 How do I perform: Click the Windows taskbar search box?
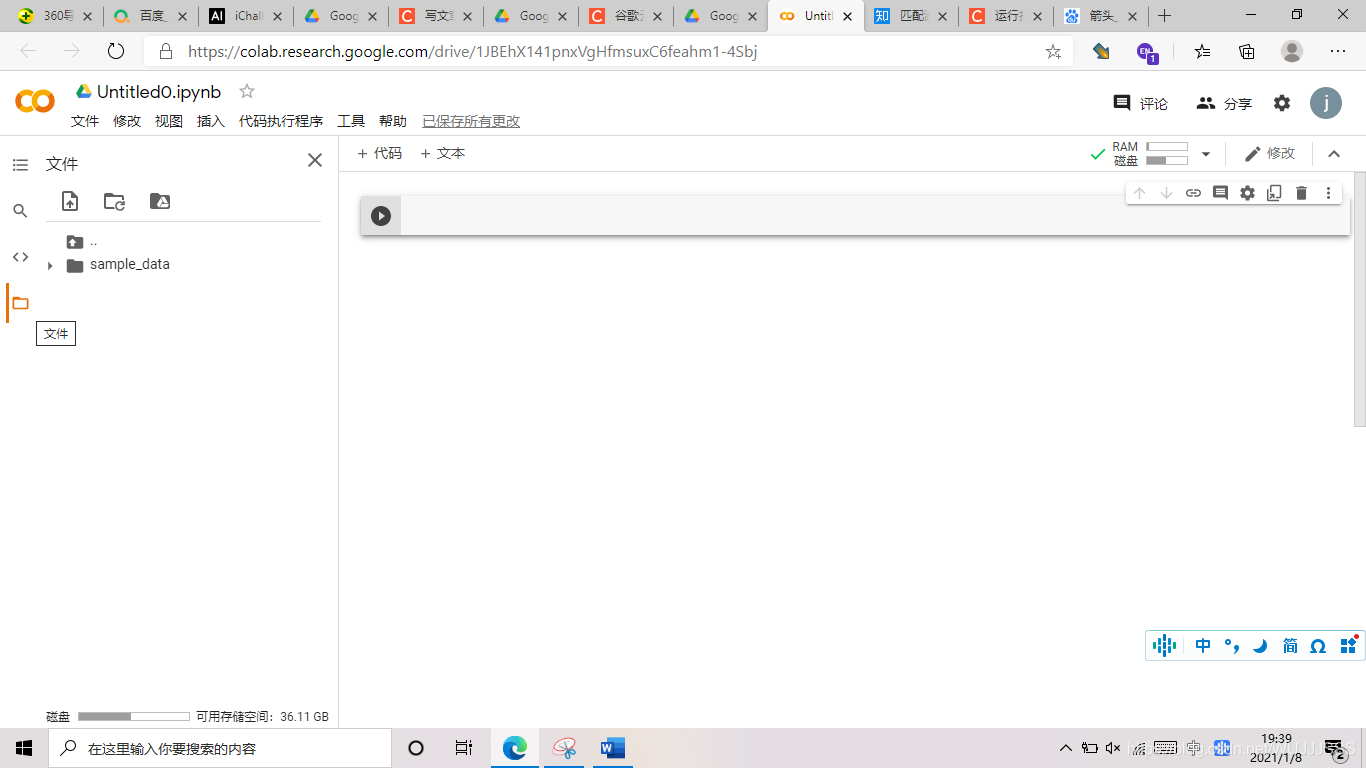[220, 748]
